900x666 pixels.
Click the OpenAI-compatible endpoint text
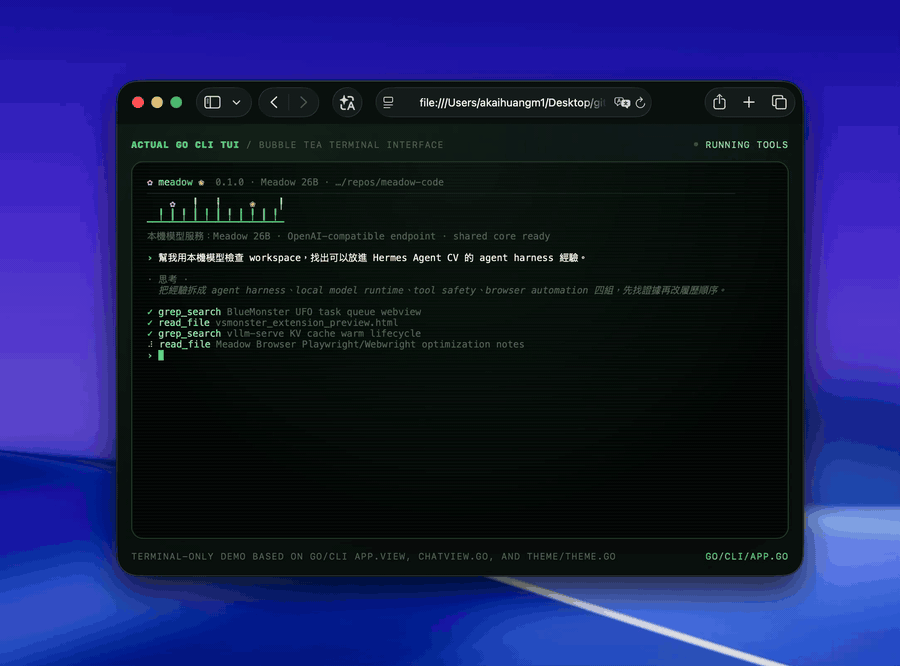tap(361, 236)
